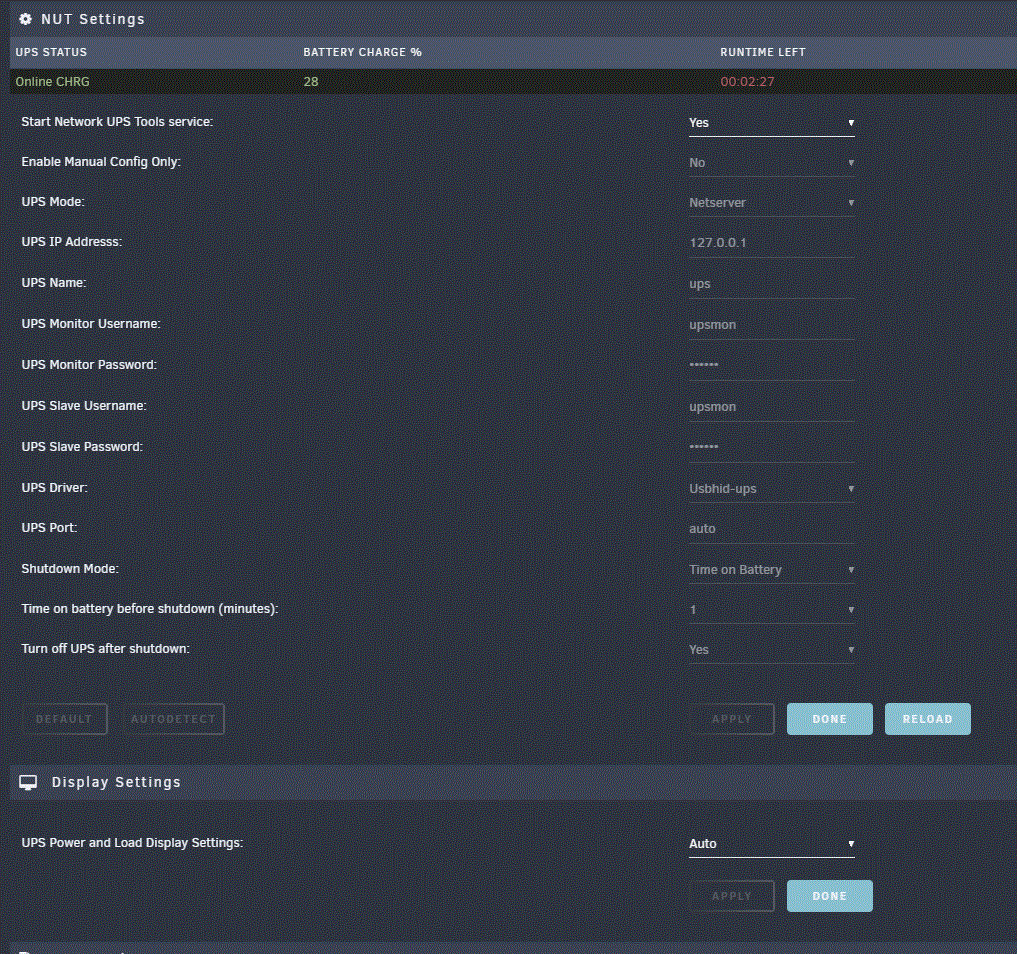Click the NUT Settings section title
Image resolution: width=1017 pixels, height=954 pixels.
(93, 19)
